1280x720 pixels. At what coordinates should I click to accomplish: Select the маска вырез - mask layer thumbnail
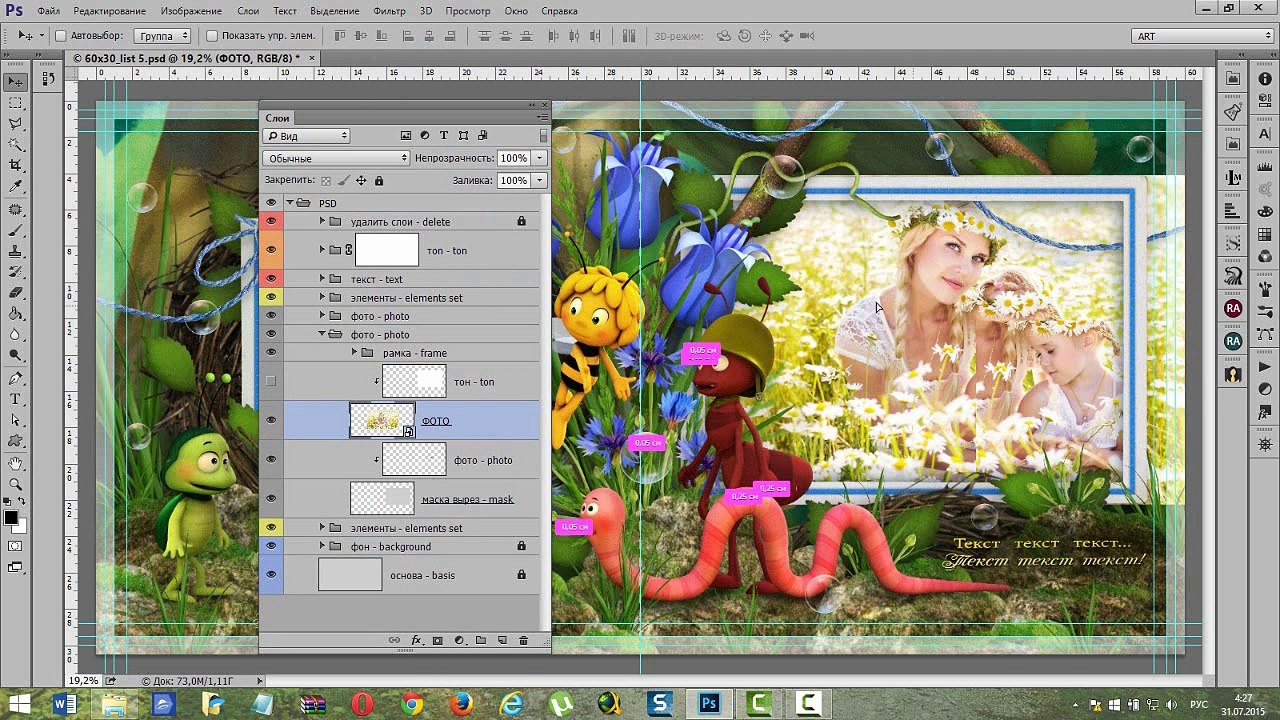[382, 498]
